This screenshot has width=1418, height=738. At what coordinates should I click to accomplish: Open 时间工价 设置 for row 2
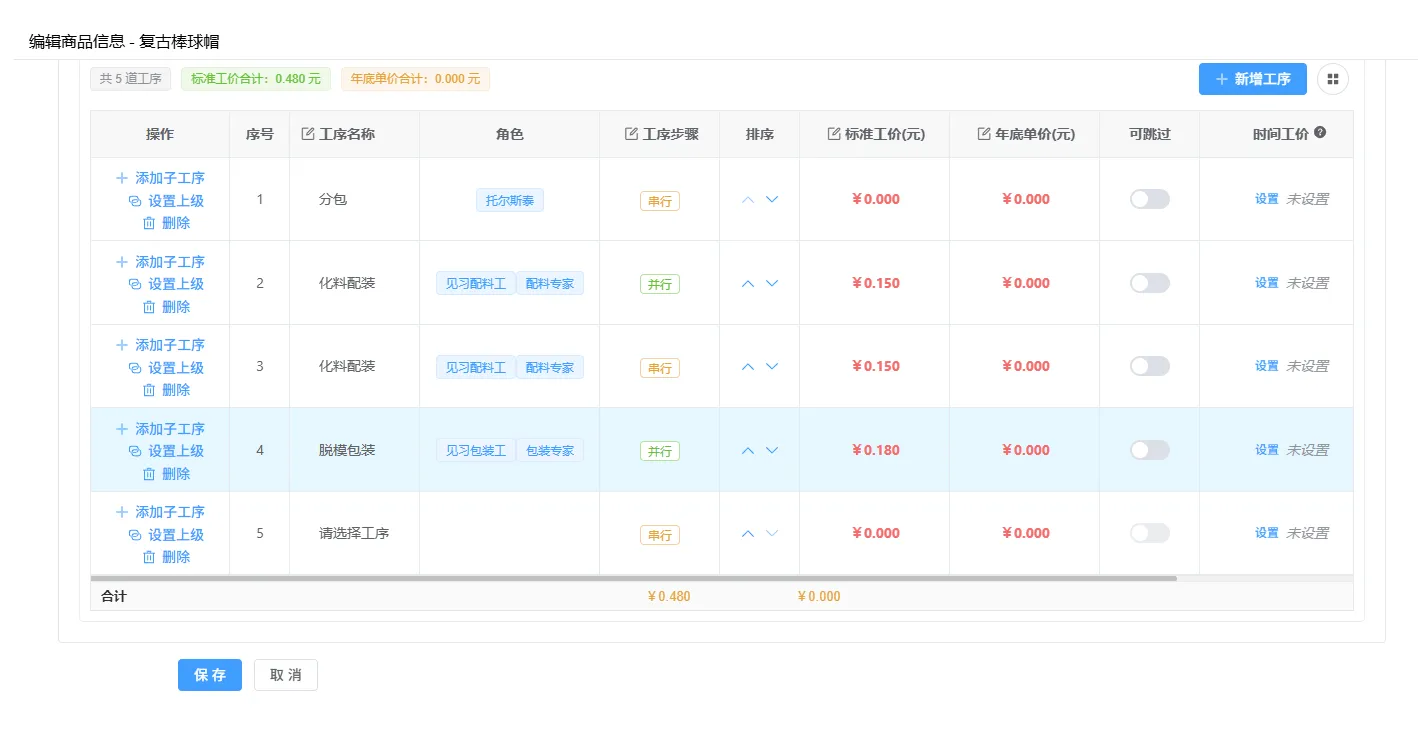pyautogui.click(x=1267, y=283)
